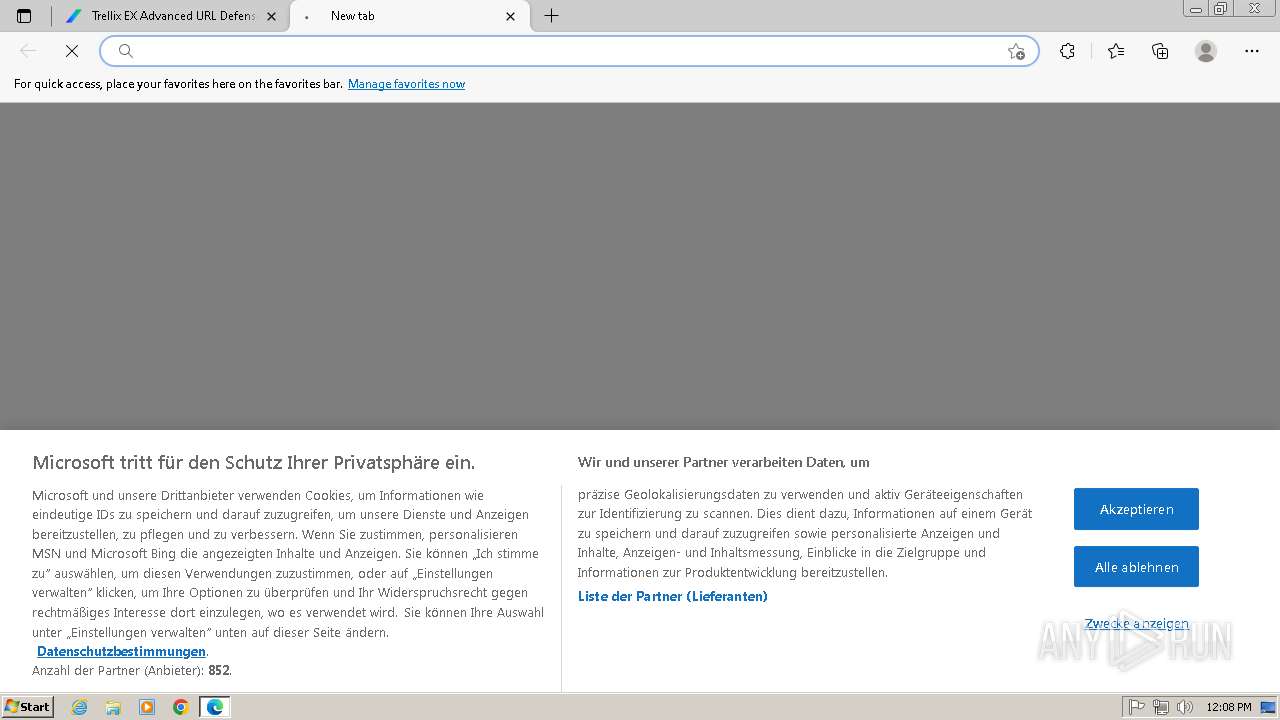Open the Favorites list icon
The height and width of the screenshot is (720, 1280).
click(x=1116, y=51)
